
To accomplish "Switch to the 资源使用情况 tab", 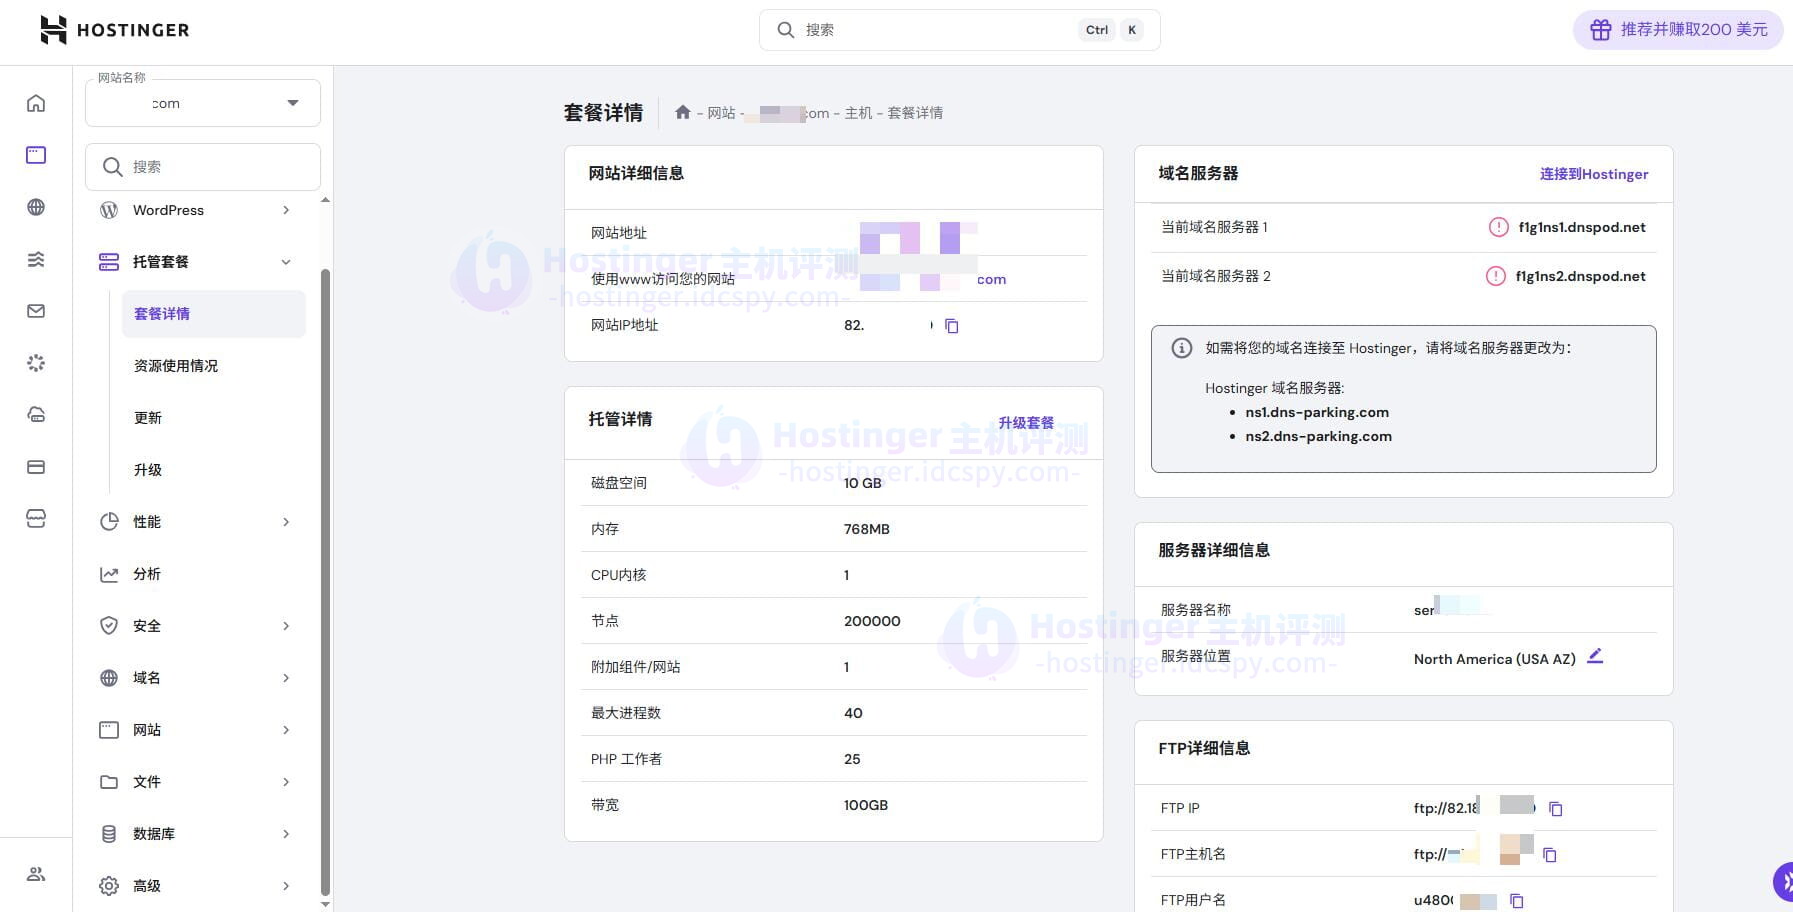I will coord(176,365).
